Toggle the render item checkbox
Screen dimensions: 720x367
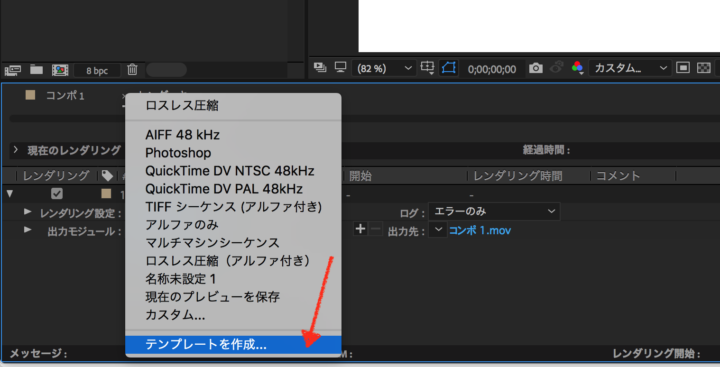coord(57,194)
